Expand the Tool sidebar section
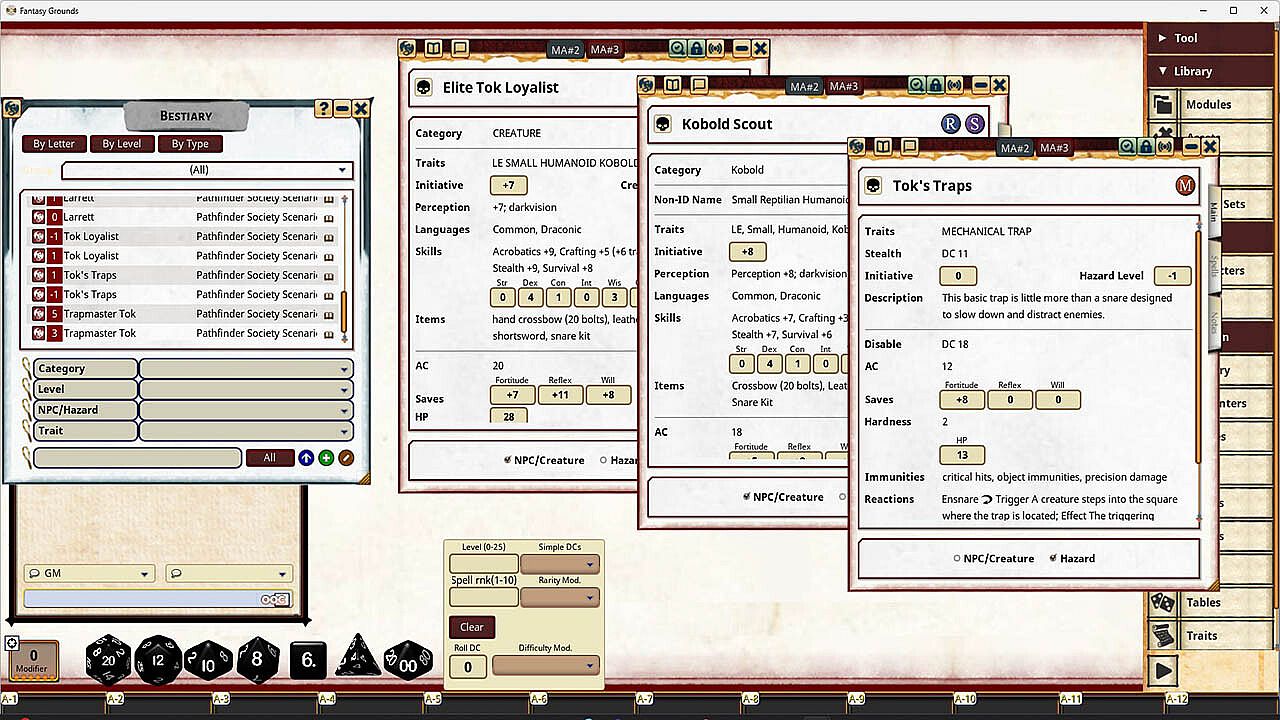1280x720 pixels. 1210,38
